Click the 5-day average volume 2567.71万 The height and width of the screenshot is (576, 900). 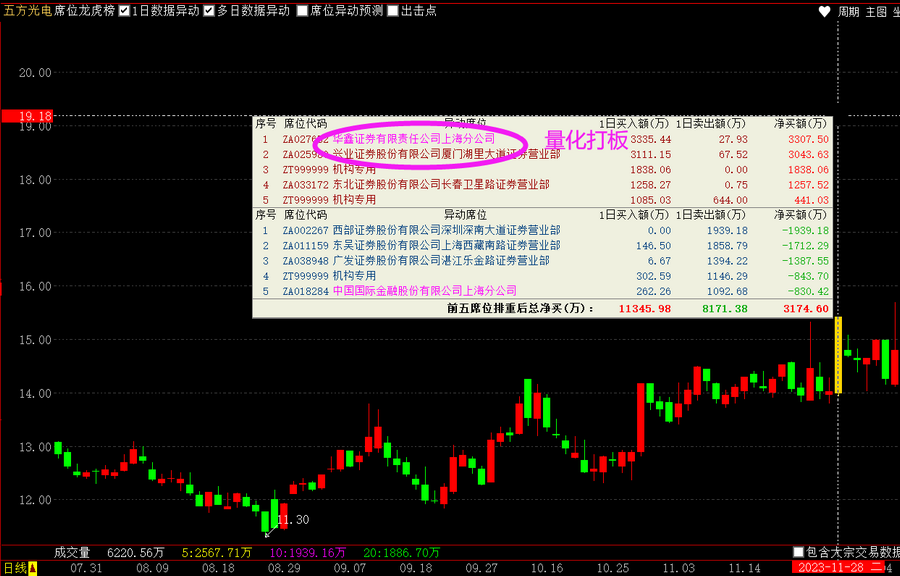[x=217, y=552]
